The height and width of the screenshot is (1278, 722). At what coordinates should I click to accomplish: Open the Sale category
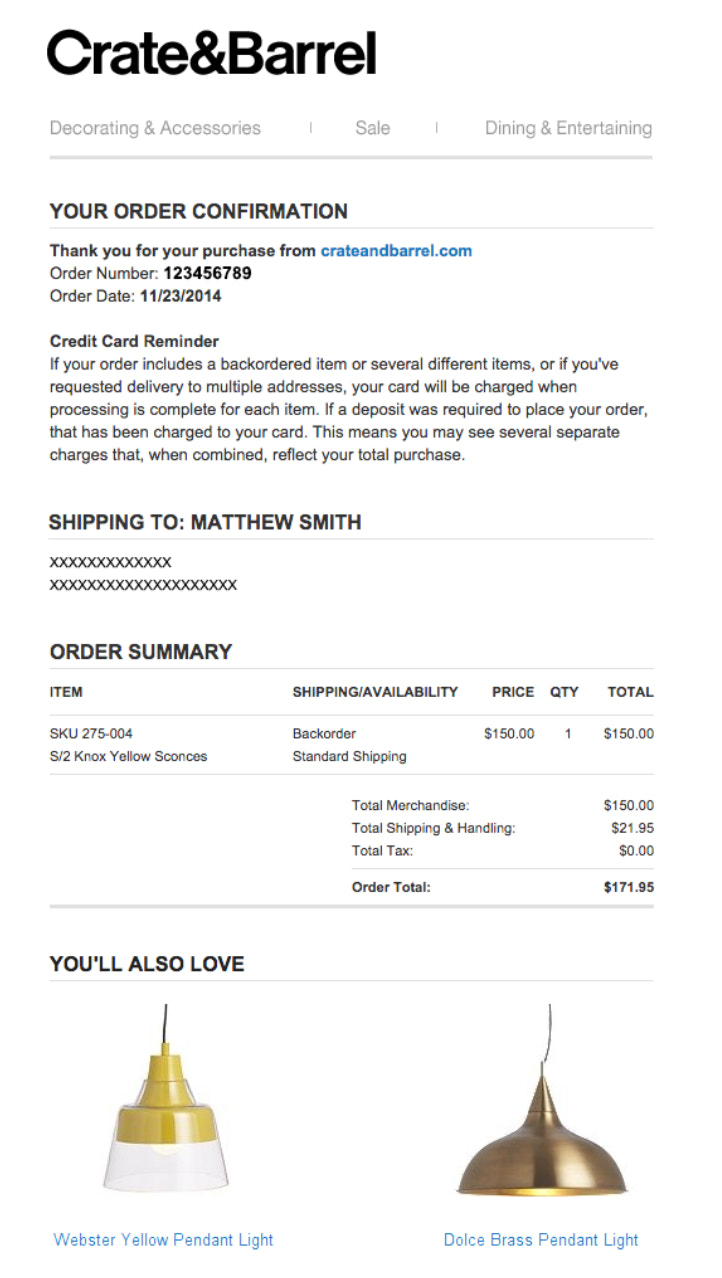(x=372, y=127)
